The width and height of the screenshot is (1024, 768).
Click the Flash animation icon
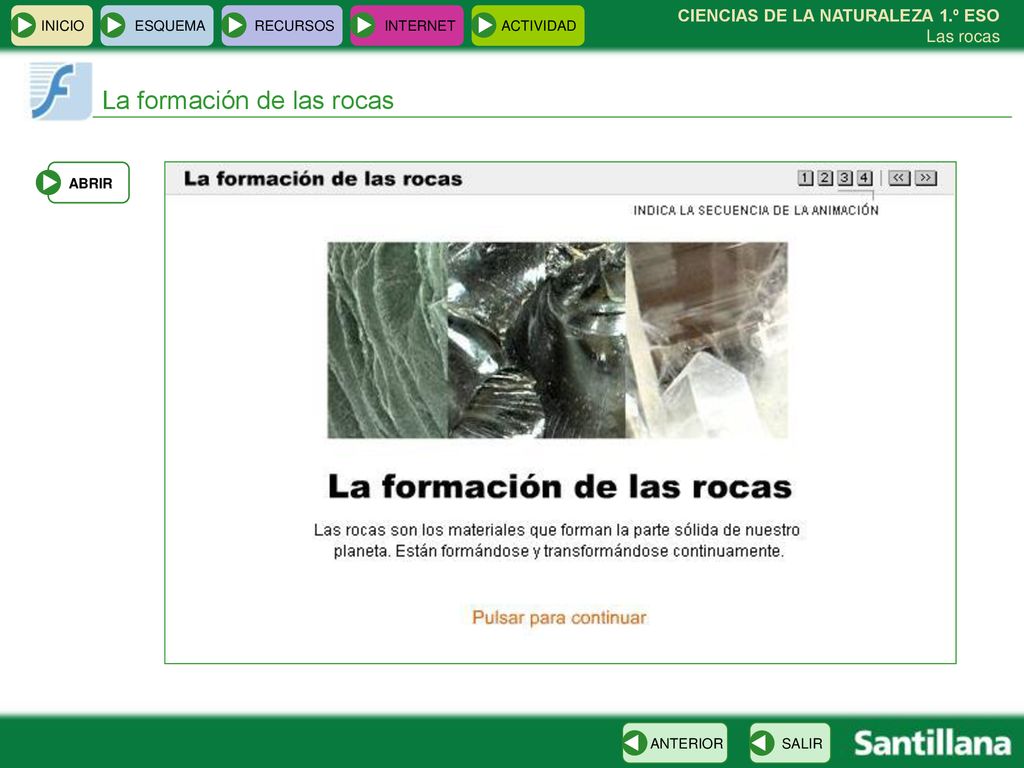[60, 91]
